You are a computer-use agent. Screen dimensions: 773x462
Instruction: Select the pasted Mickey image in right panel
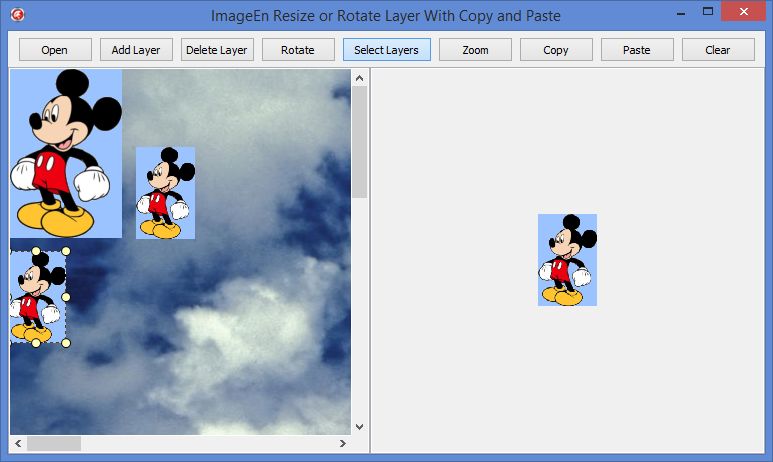567,260
